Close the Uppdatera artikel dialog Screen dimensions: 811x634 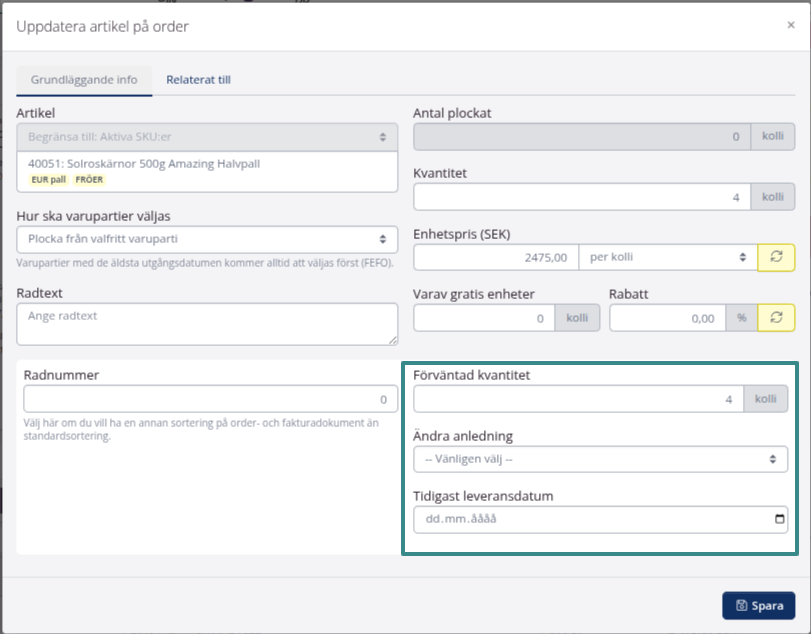790,26
